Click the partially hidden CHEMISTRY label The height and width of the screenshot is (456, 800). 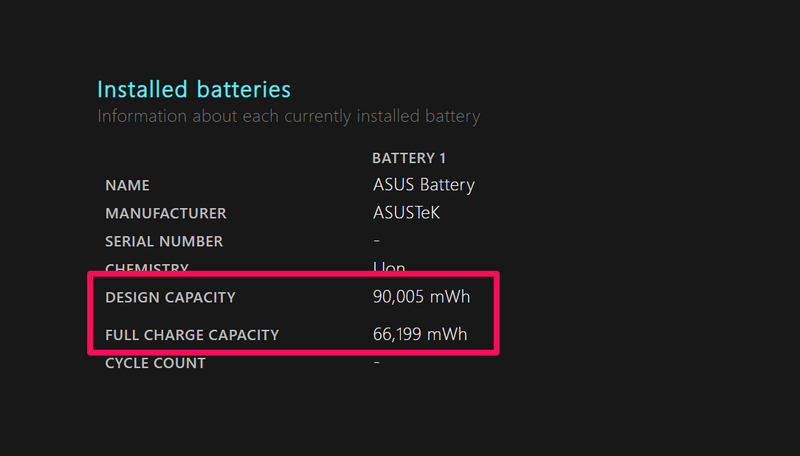tap(147, 267)
